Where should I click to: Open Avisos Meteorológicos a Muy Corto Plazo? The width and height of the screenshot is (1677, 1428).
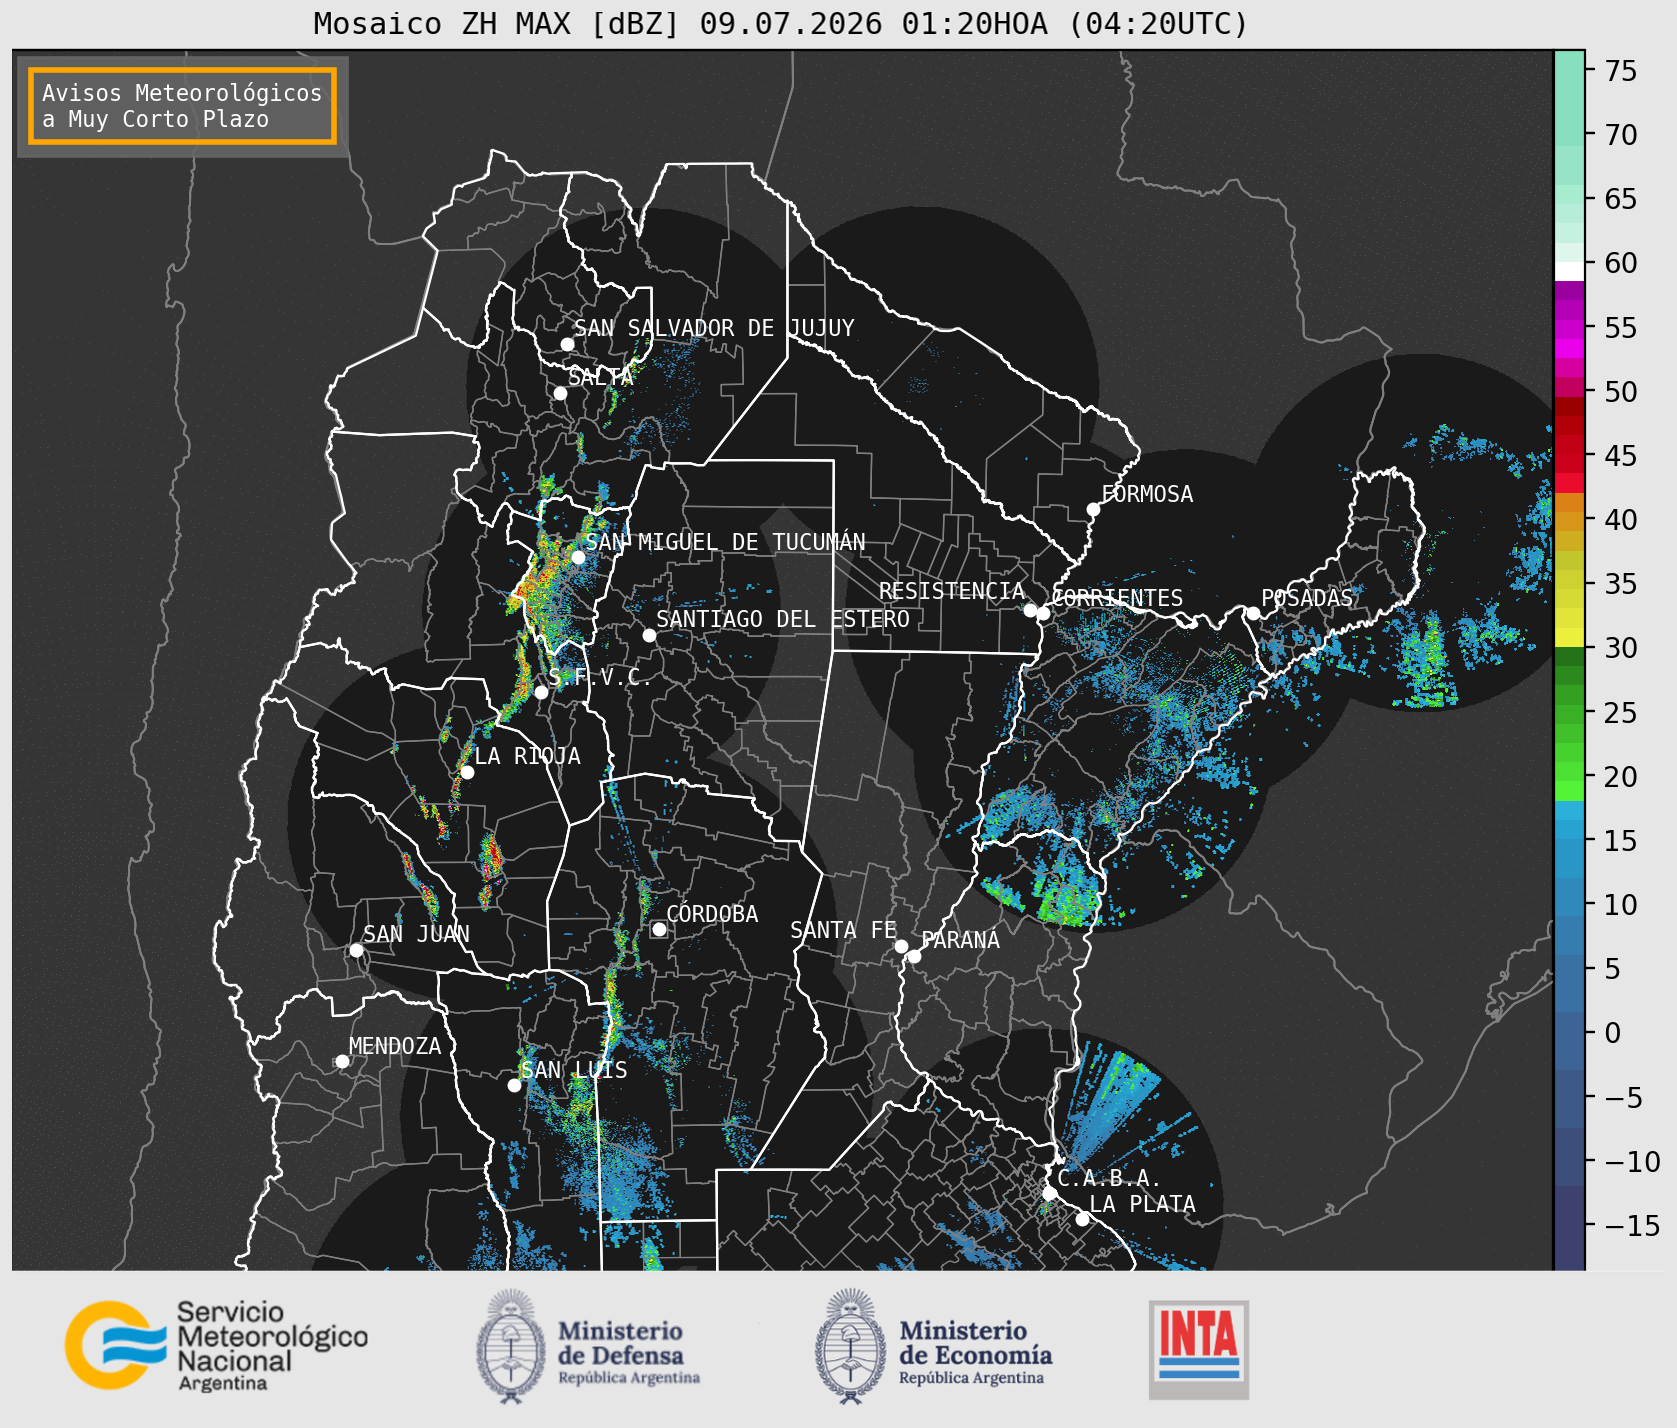coord(182,106)
